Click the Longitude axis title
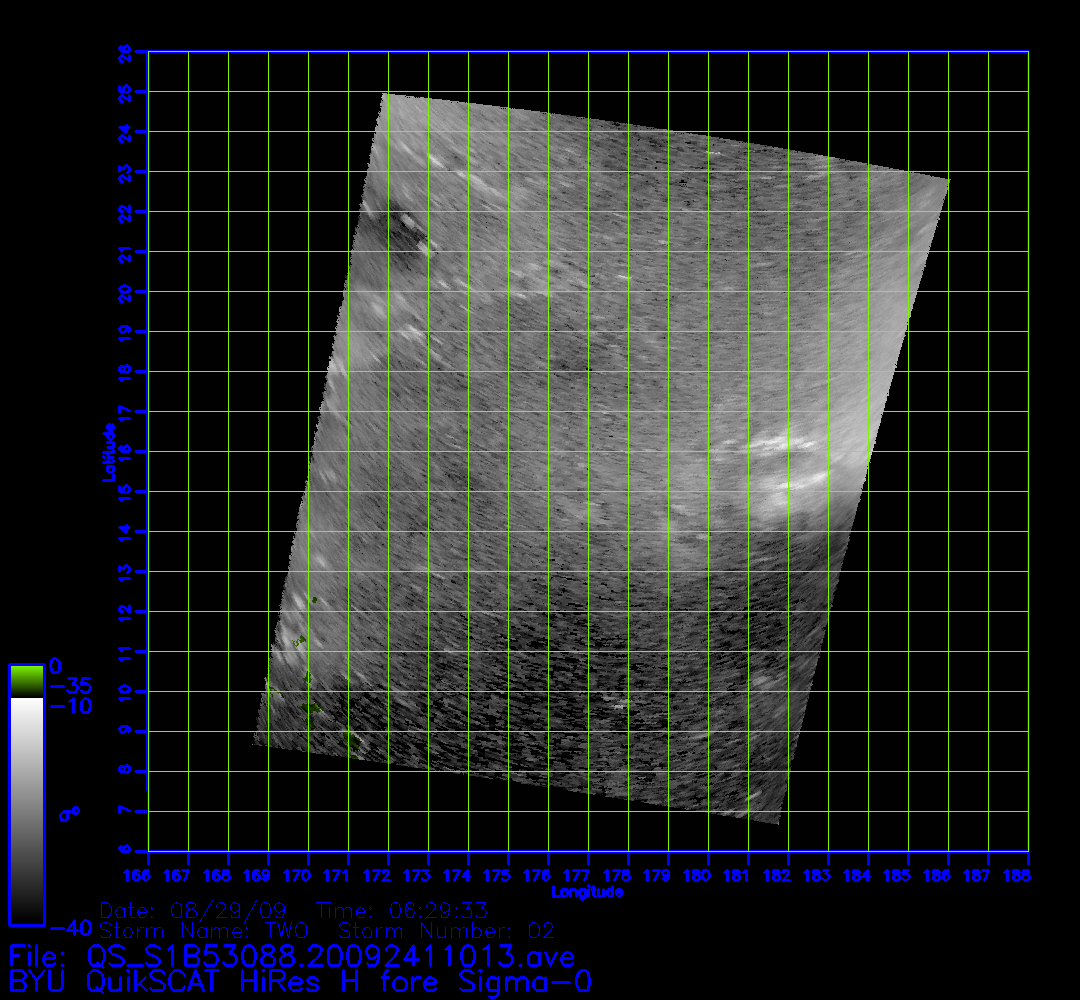This screenshot has width=1080, height=1000. pos(587,892)
